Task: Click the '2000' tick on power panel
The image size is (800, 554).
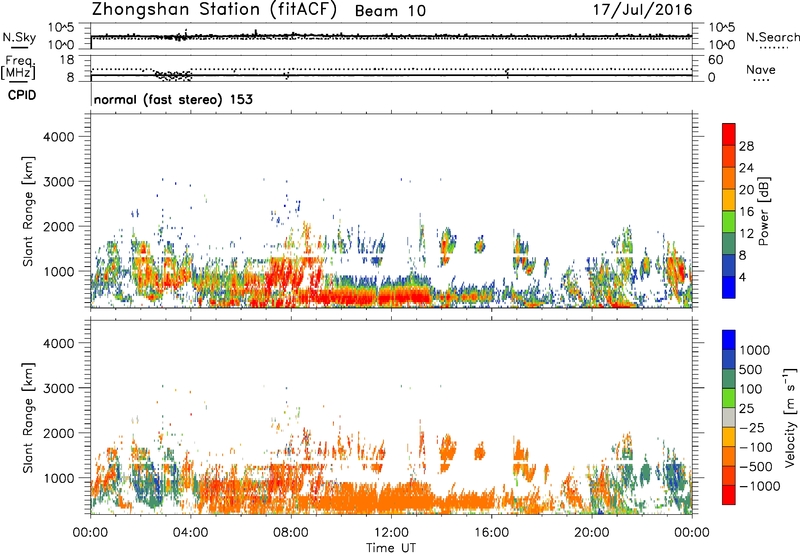Action: [x=59, y=226]
